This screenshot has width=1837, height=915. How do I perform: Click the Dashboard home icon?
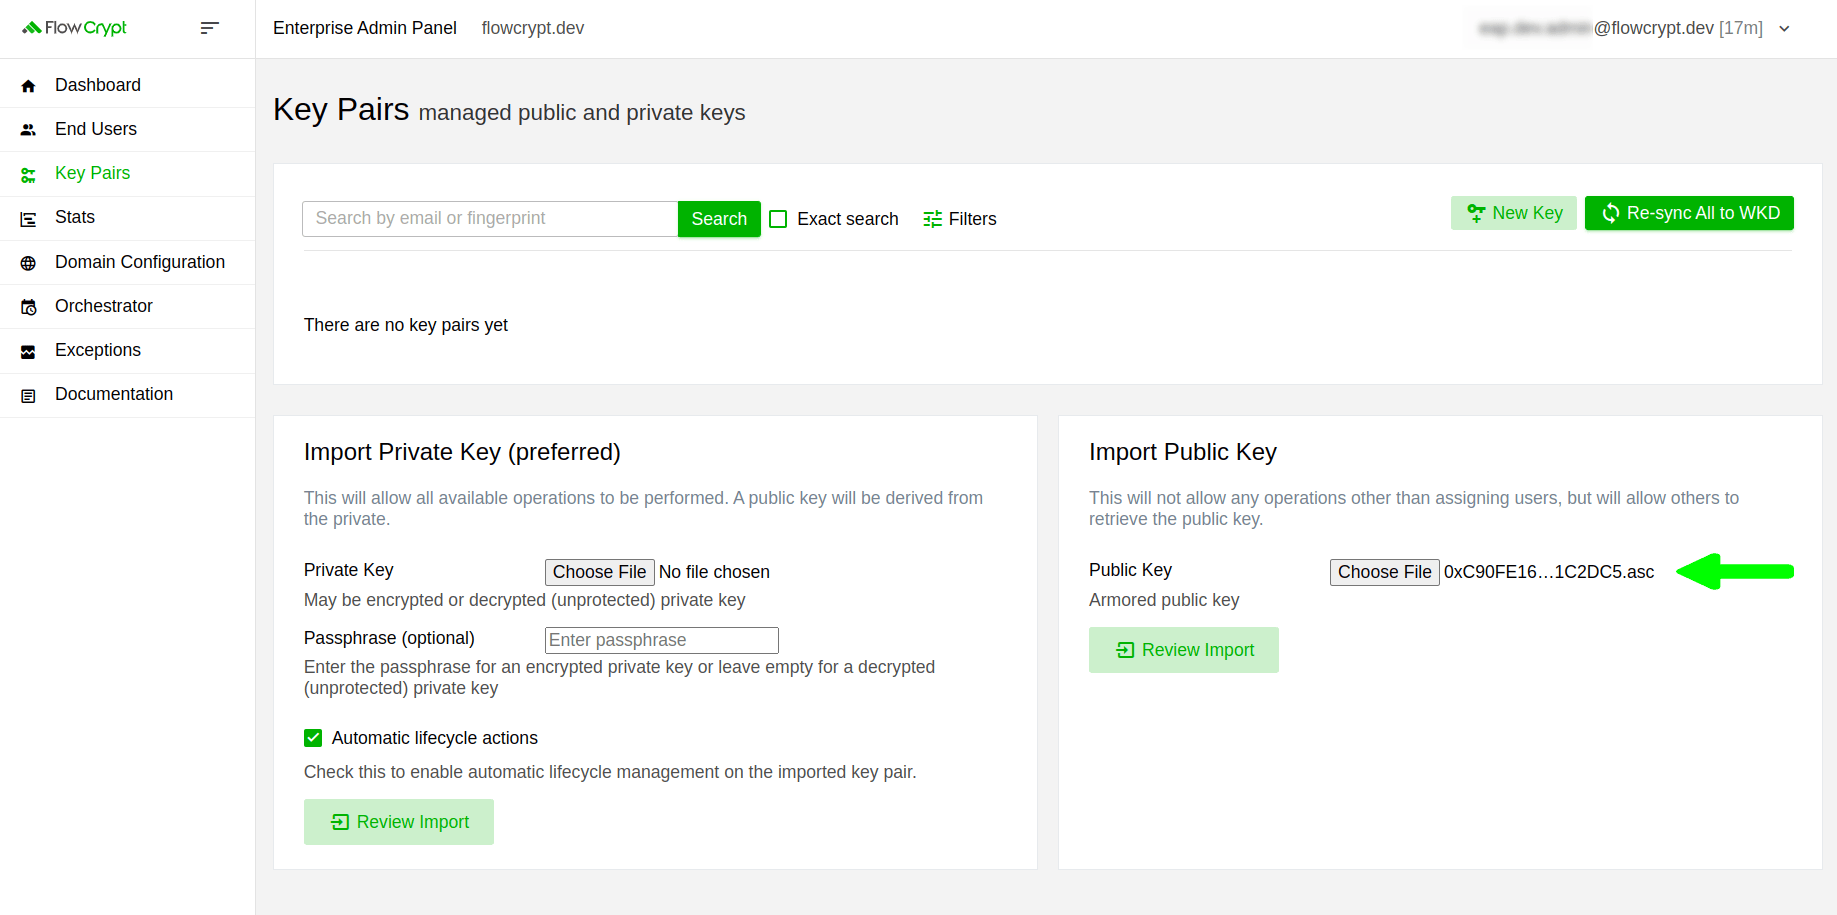click(x=28, y=86)
